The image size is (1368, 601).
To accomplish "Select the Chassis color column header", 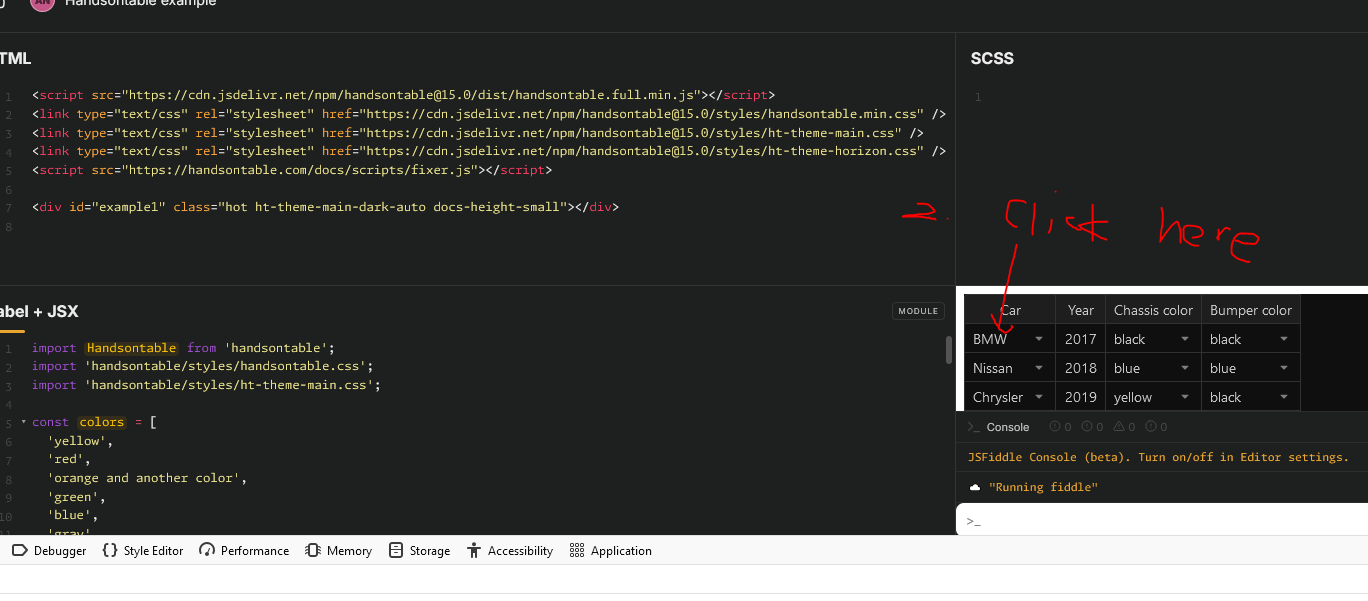I will click(1153, 310).
